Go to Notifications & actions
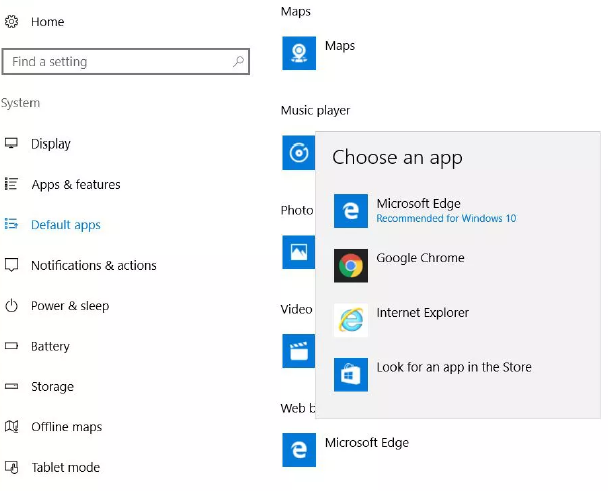The height and width of the screenshot is (491, 608). pos(93,266)
